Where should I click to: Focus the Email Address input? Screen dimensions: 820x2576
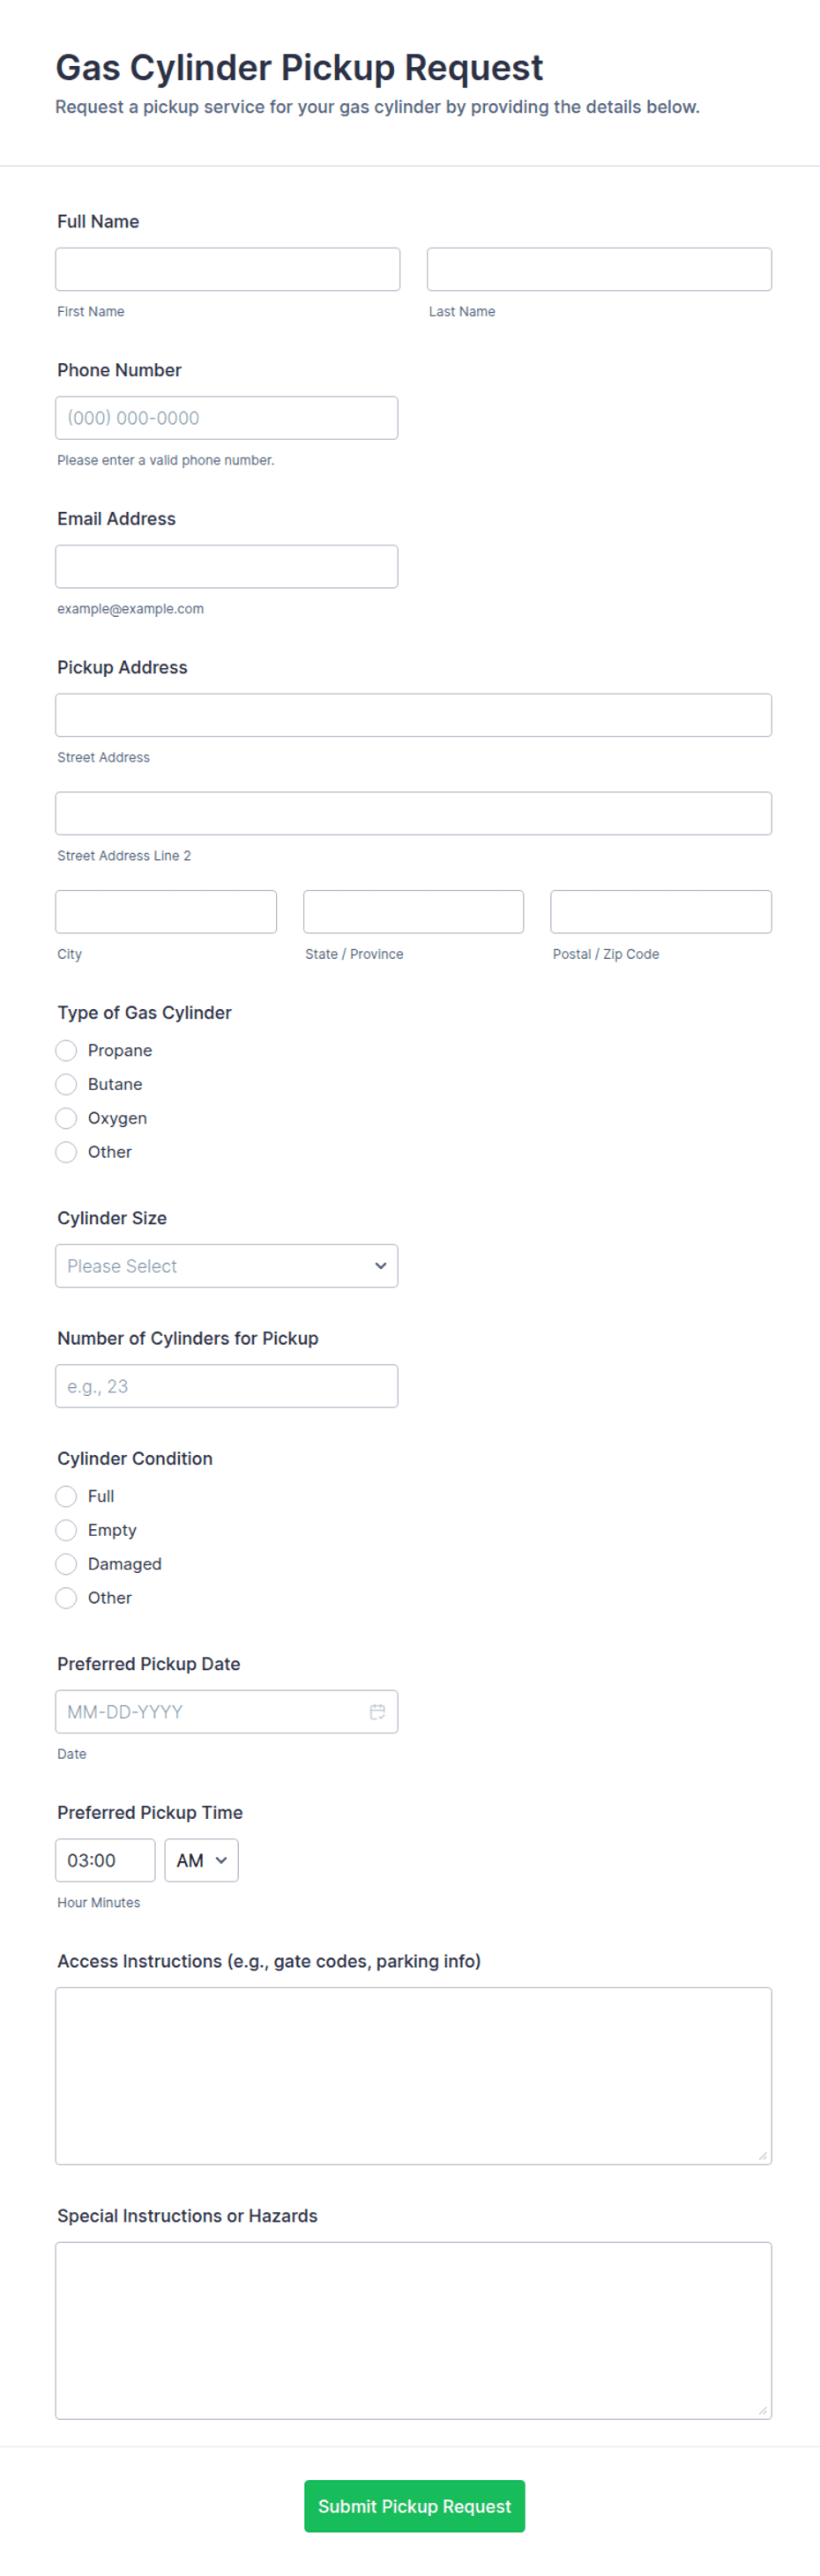[226, 566]
